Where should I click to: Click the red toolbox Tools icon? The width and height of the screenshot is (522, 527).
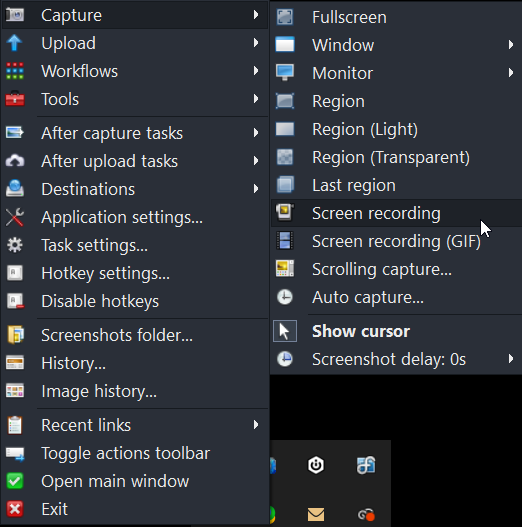15,99
